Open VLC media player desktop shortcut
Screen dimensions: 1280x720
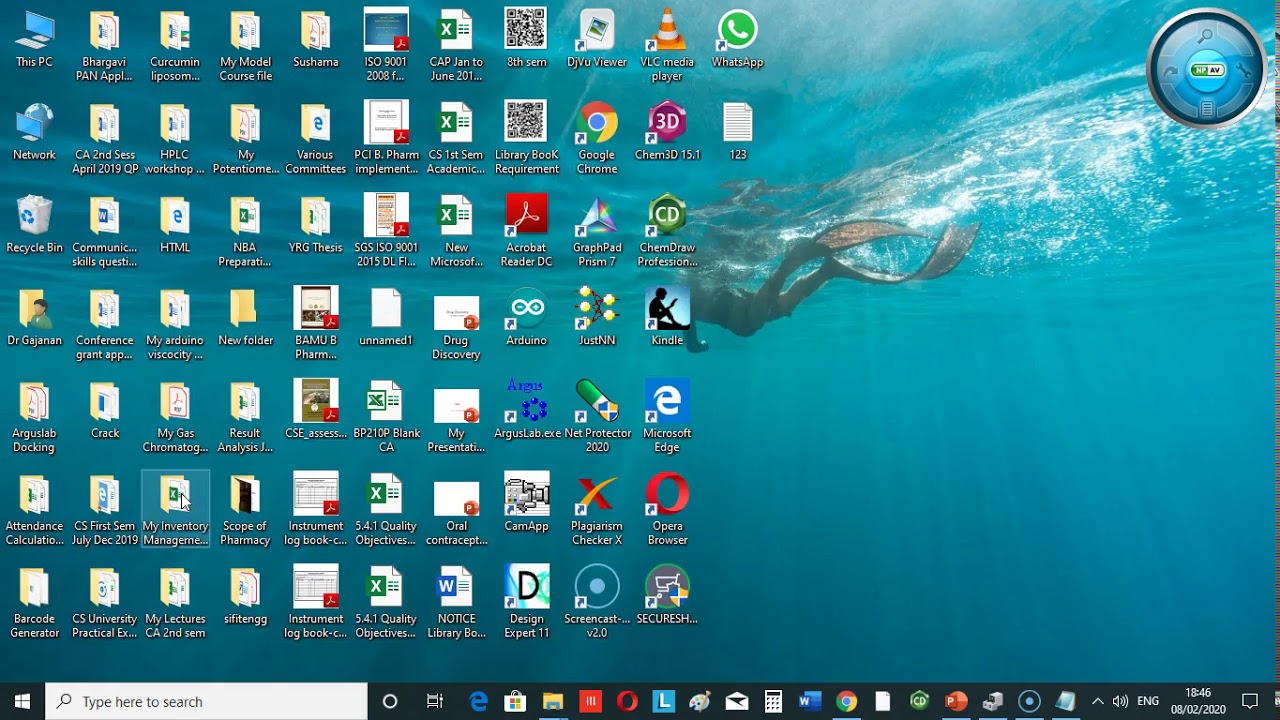pos(667,33)
